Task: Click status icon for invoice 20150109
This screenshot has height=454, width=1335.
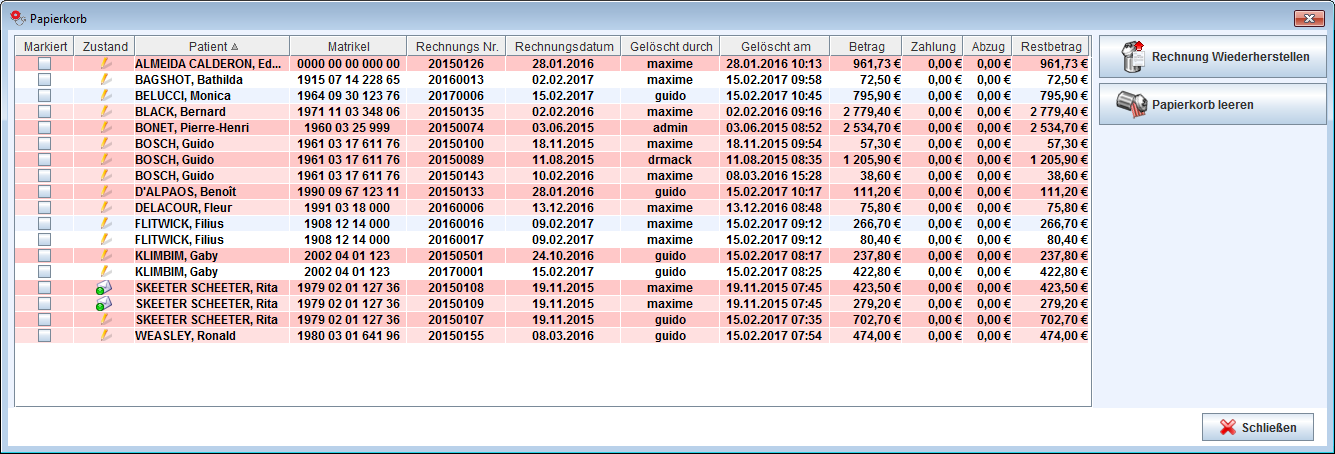Action: (x=104, y=304)
